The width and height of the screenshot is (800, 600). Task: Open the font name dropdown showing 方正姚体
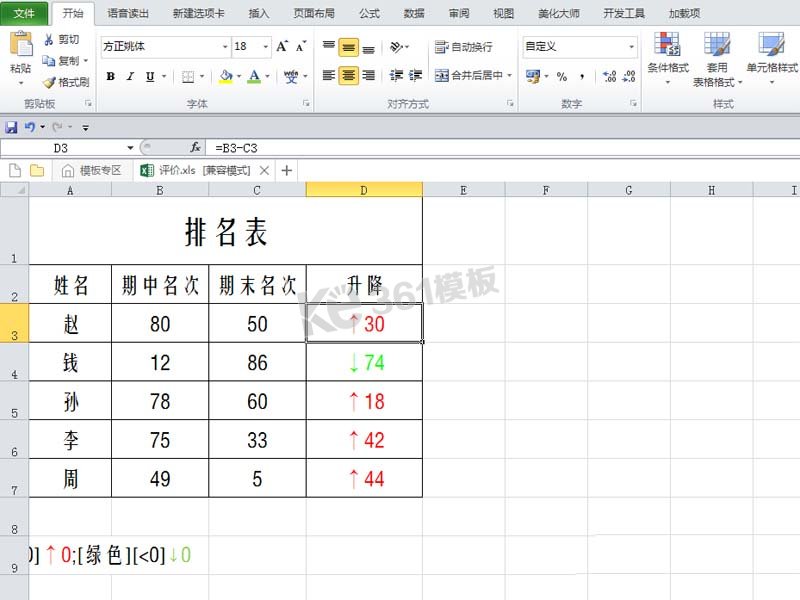pos(225,47)
